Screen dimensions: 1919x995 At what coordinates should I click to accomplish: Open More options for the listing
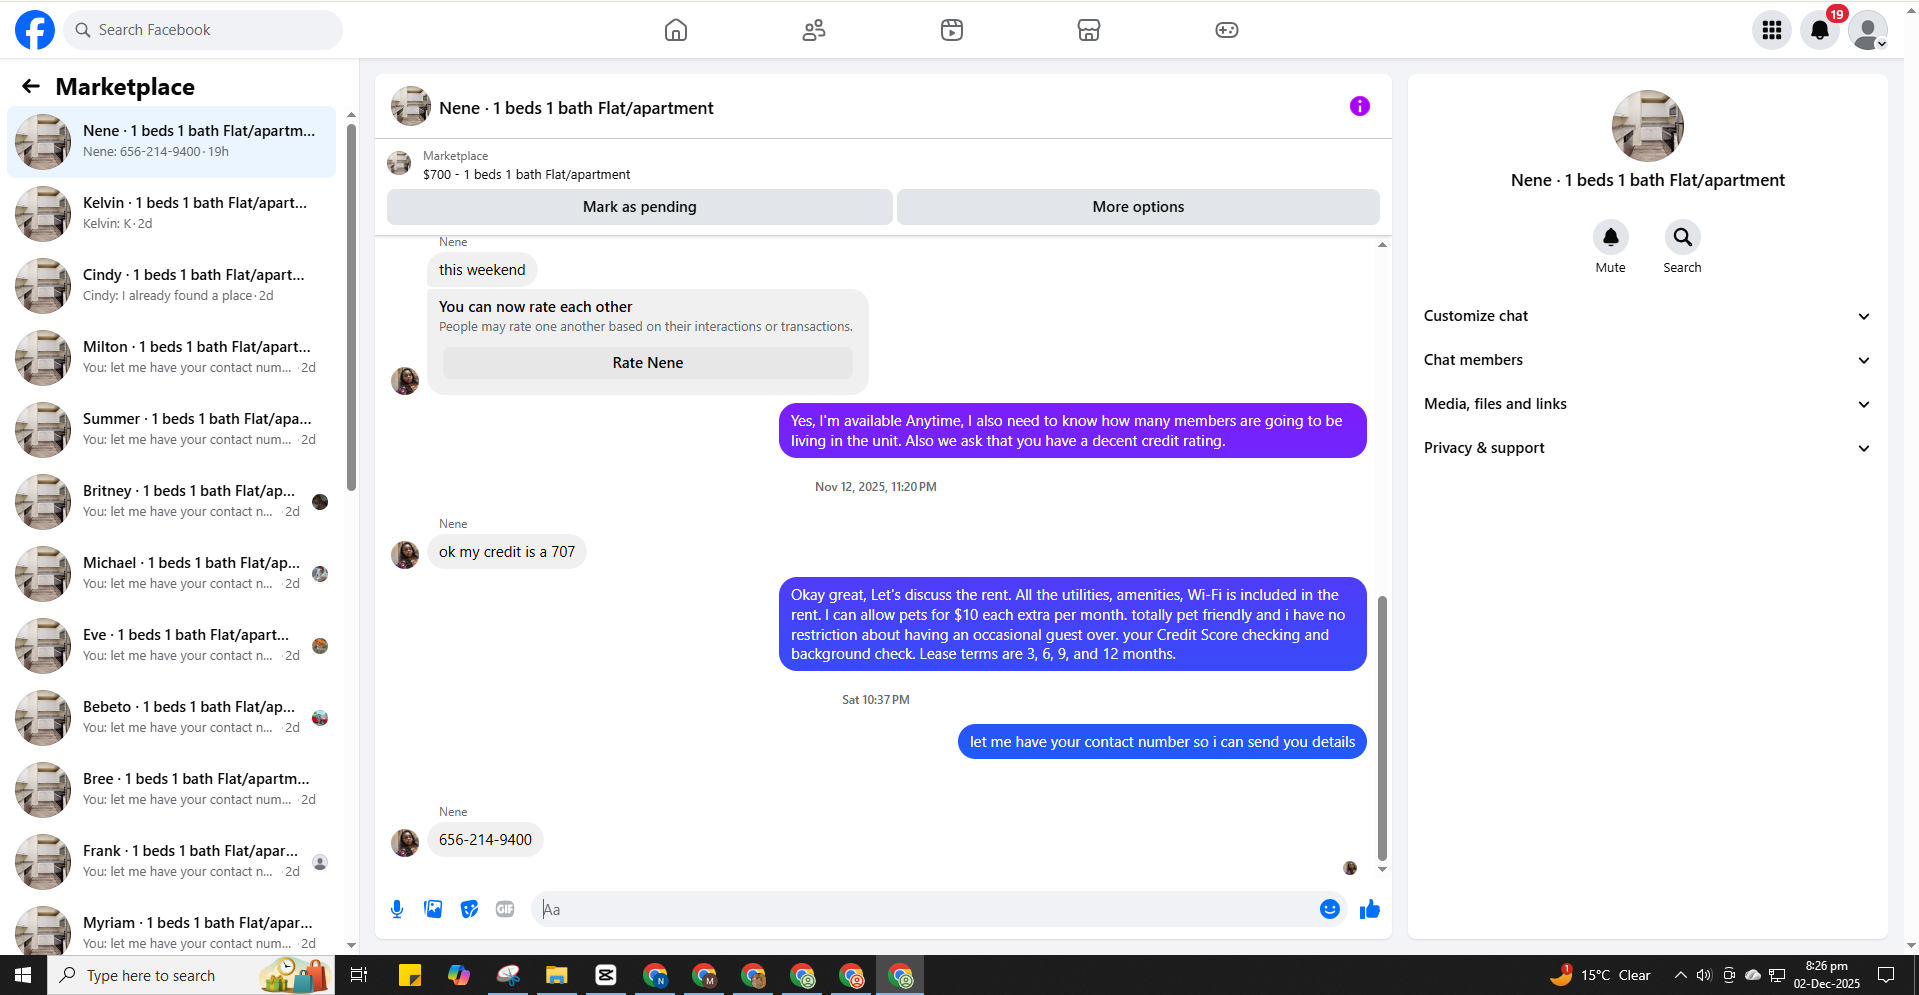(x=1138, y=207)
